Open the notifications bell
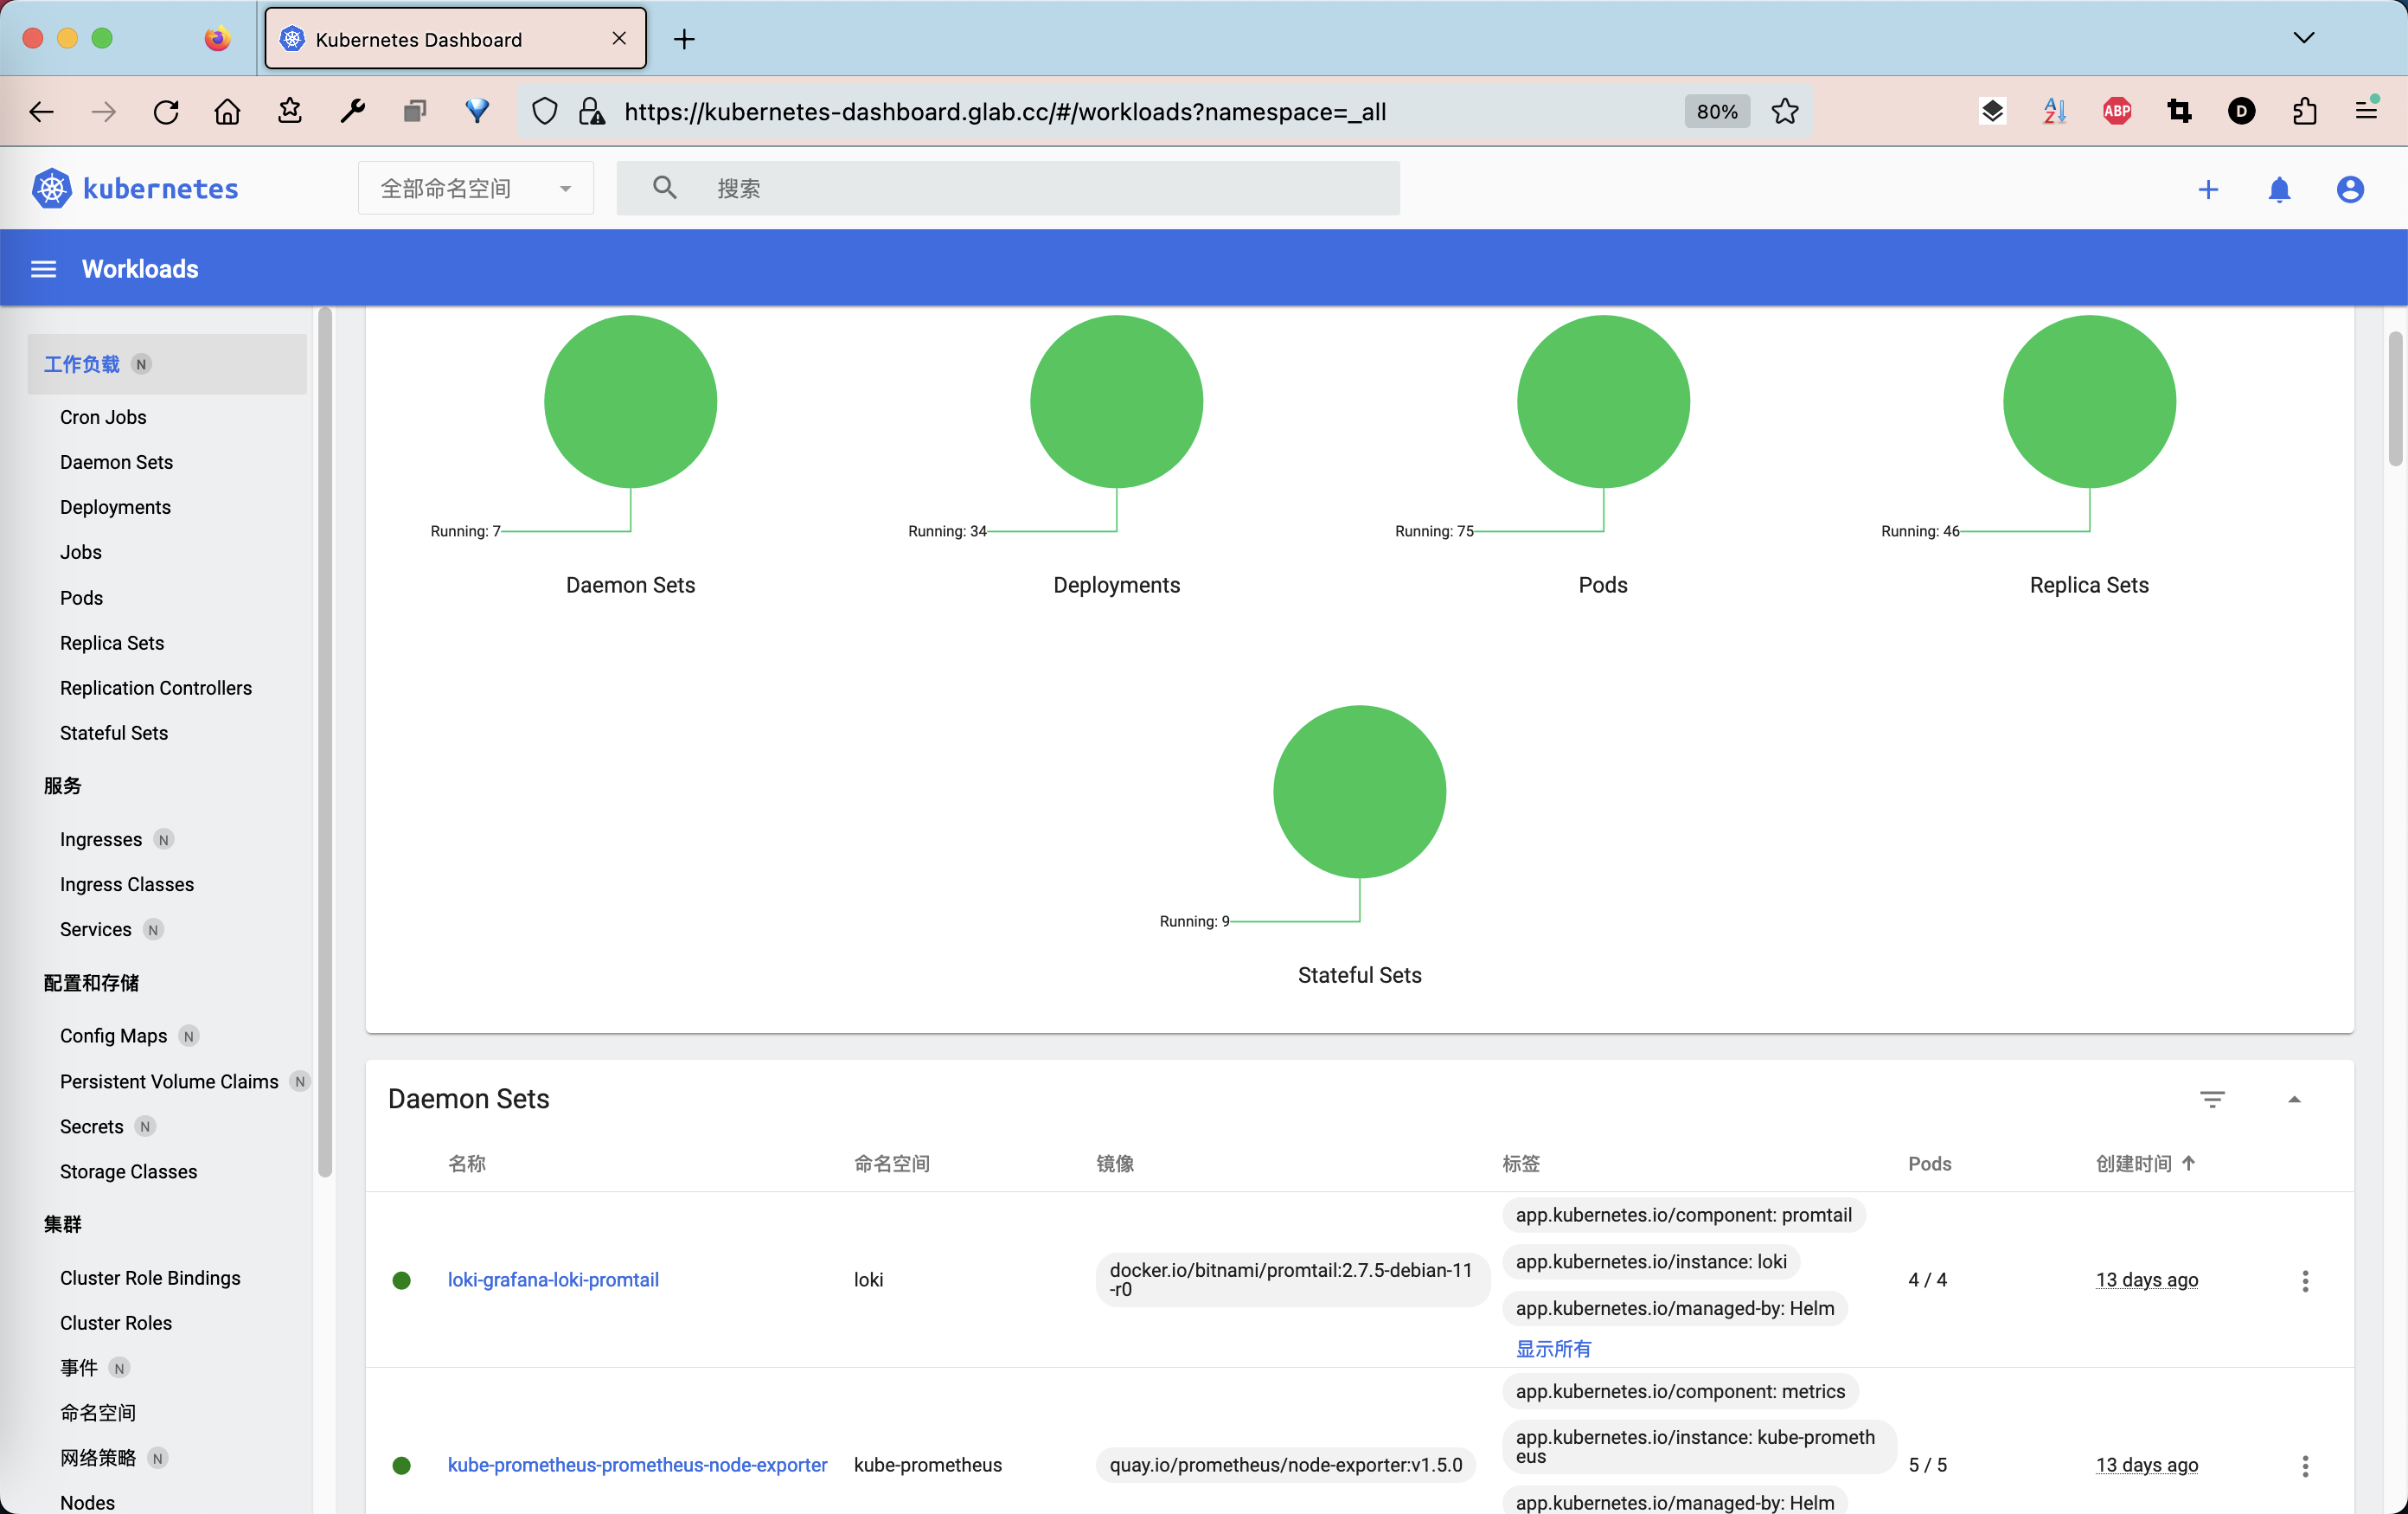 (x=2279, y=189)
